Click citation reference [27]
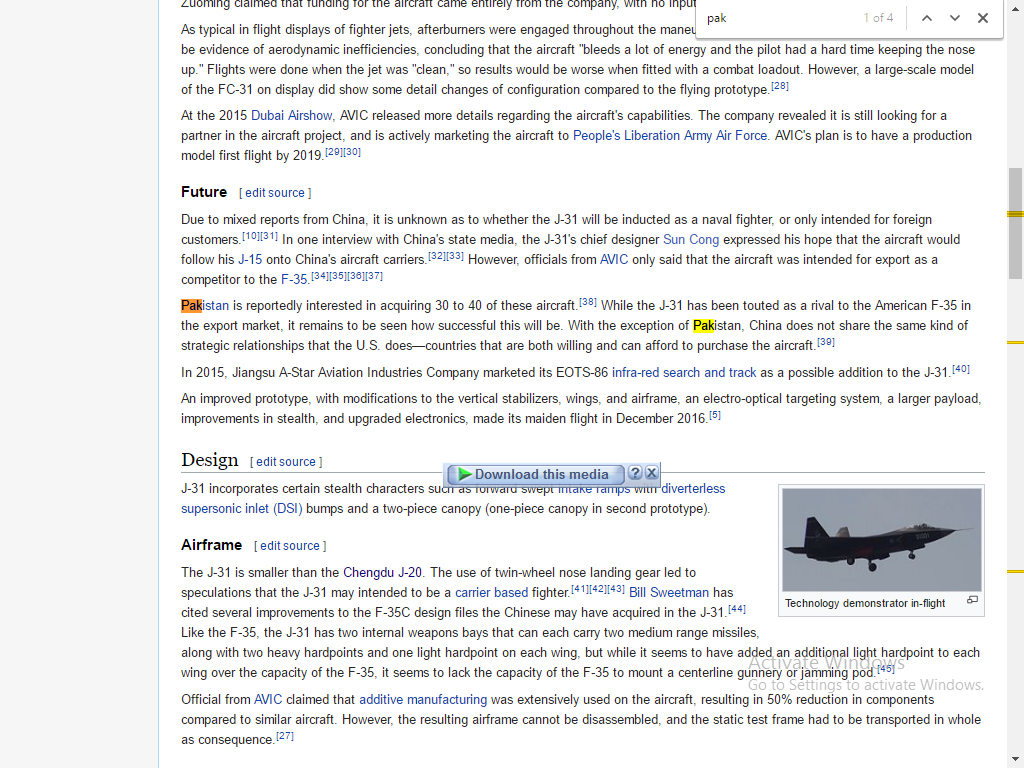Screen dimensions: 1024x768 [285, 736]
